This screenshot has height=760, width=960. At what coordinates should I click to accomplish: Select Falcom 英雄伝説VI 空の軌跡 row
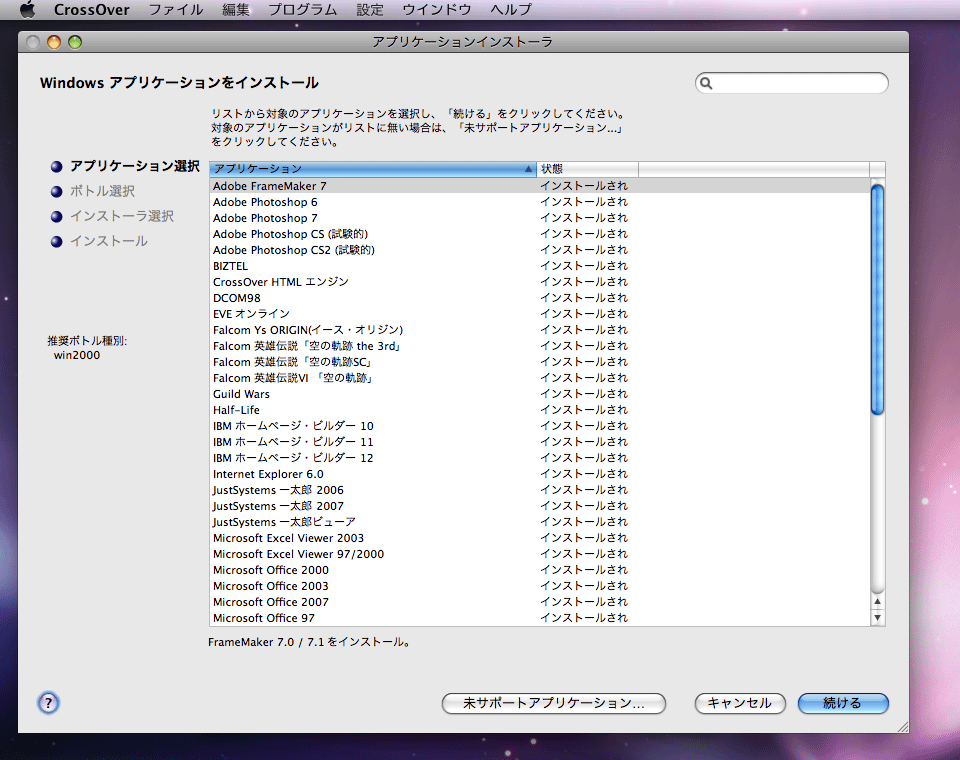click(x=539, y=378)
